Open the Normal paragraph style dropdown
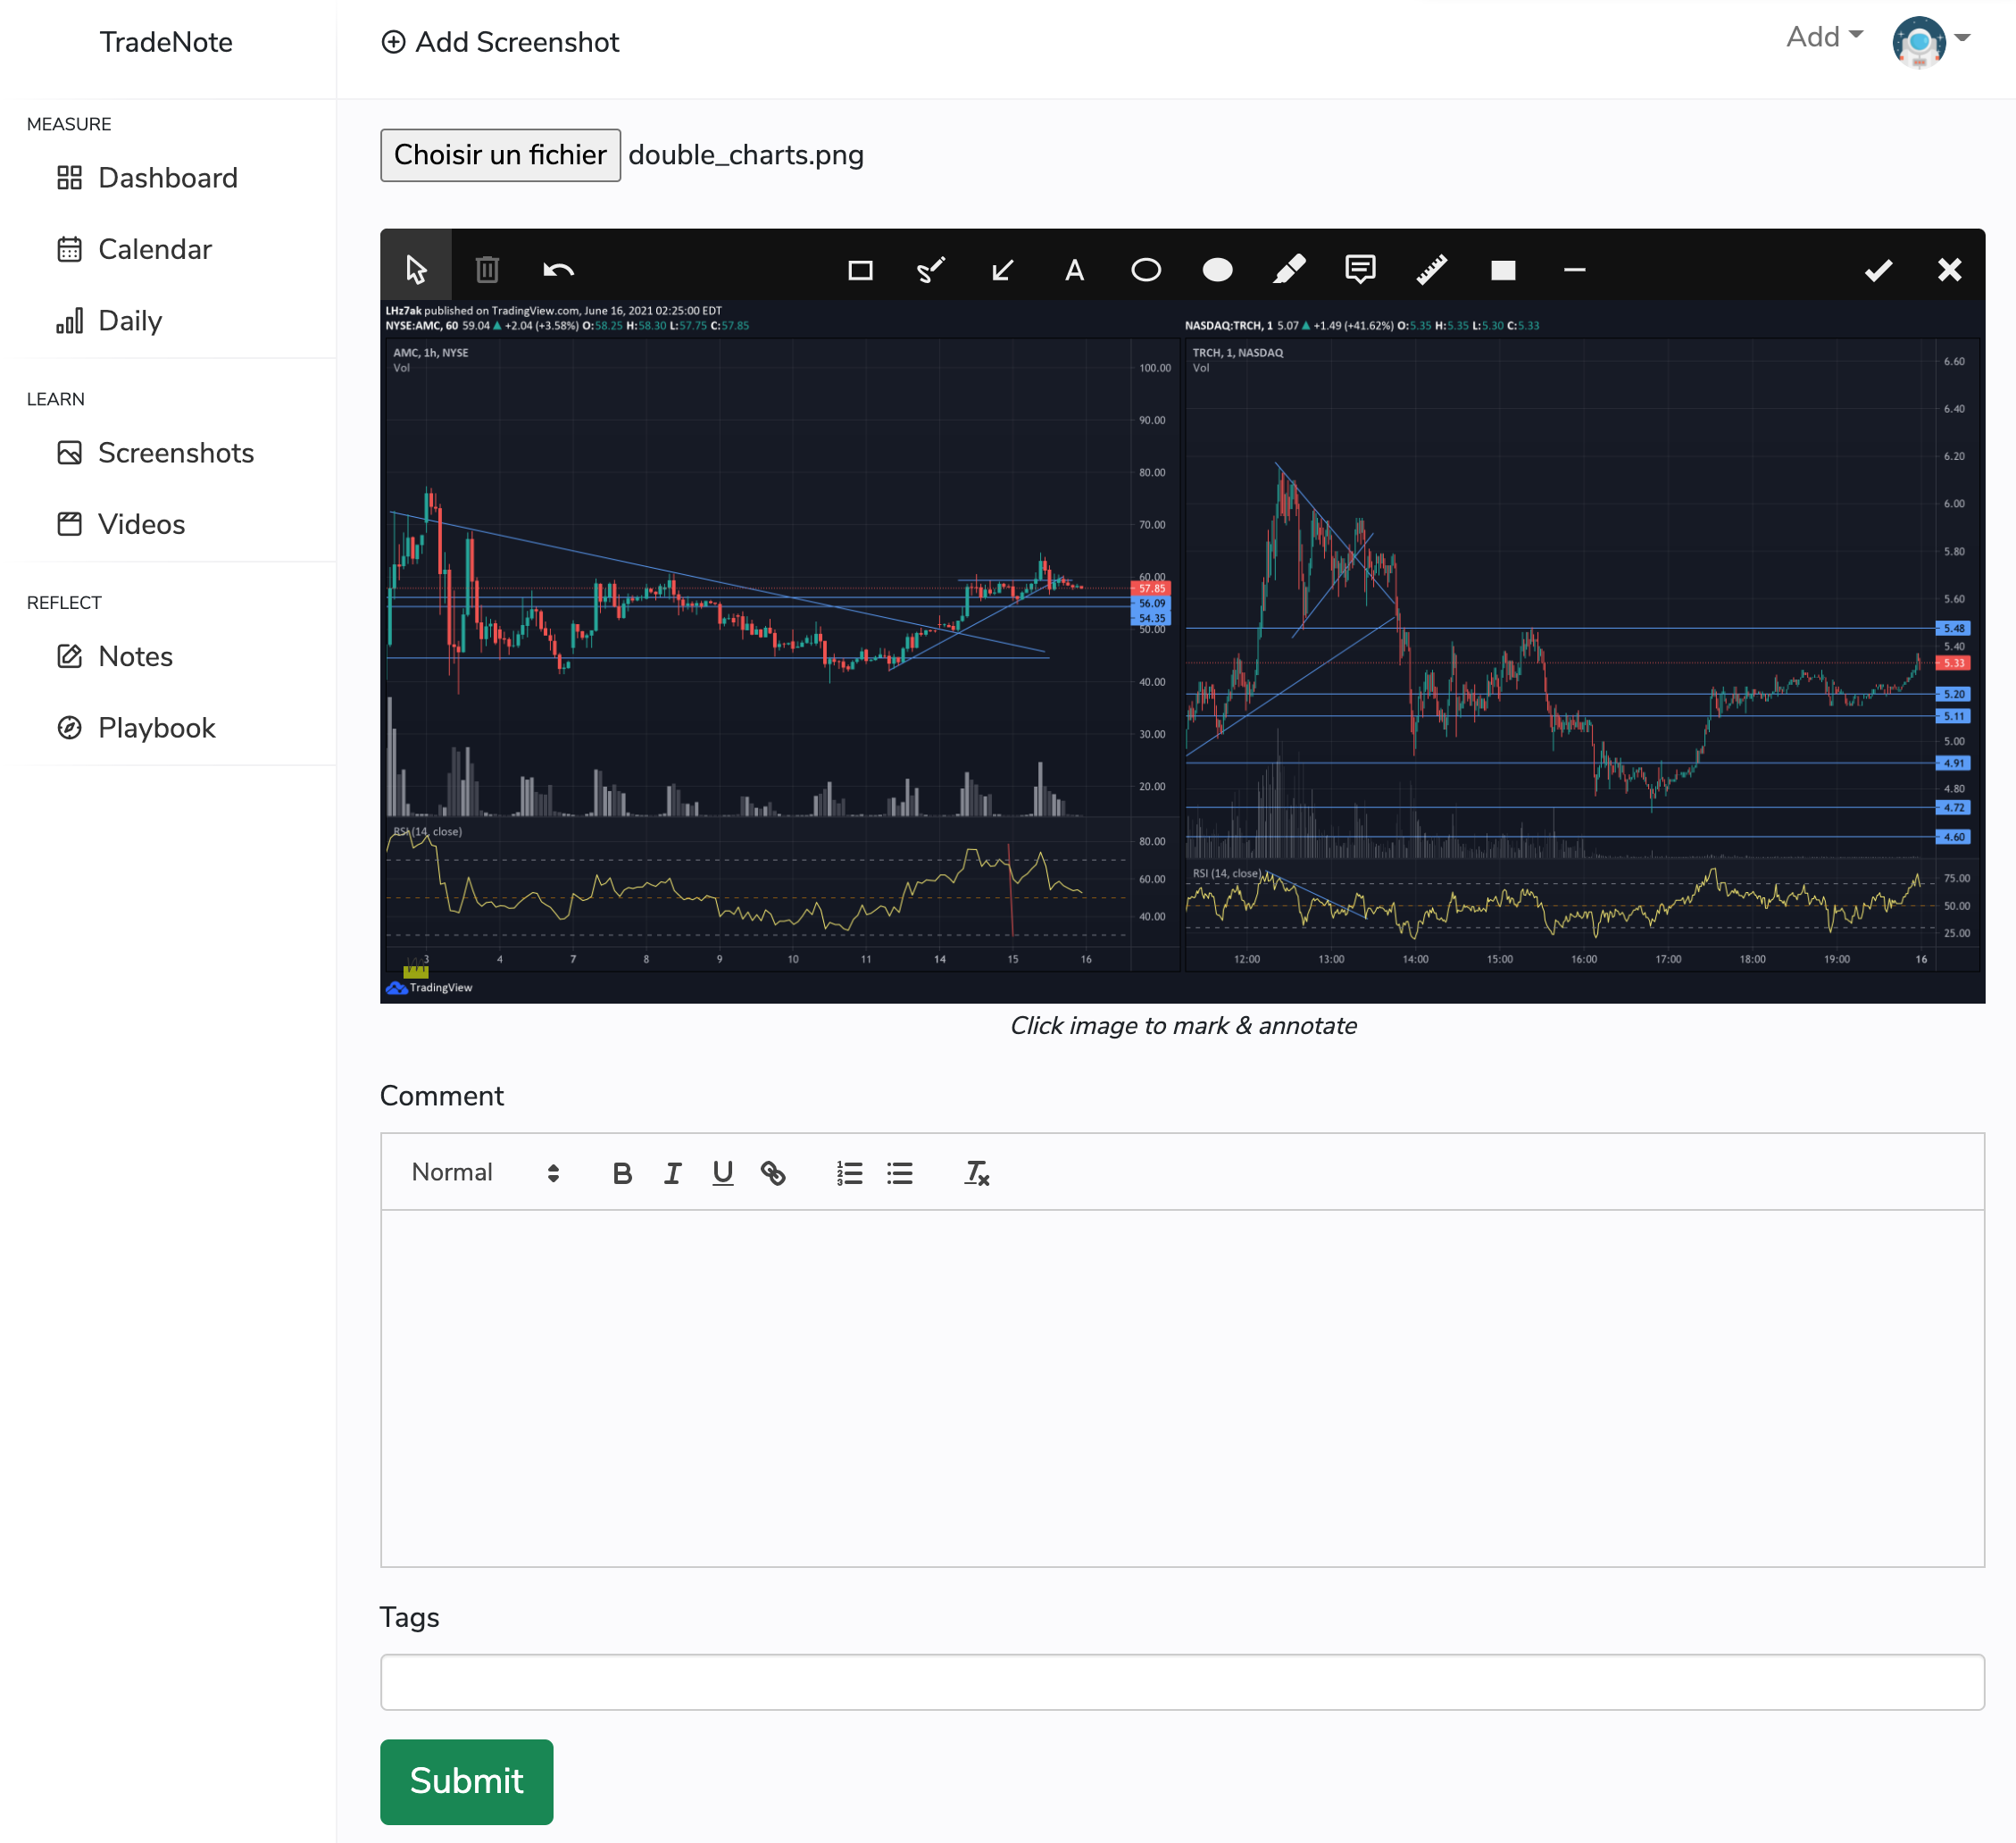The width and height of the screenshot is (2016, 1843). tap(483, 1172)
